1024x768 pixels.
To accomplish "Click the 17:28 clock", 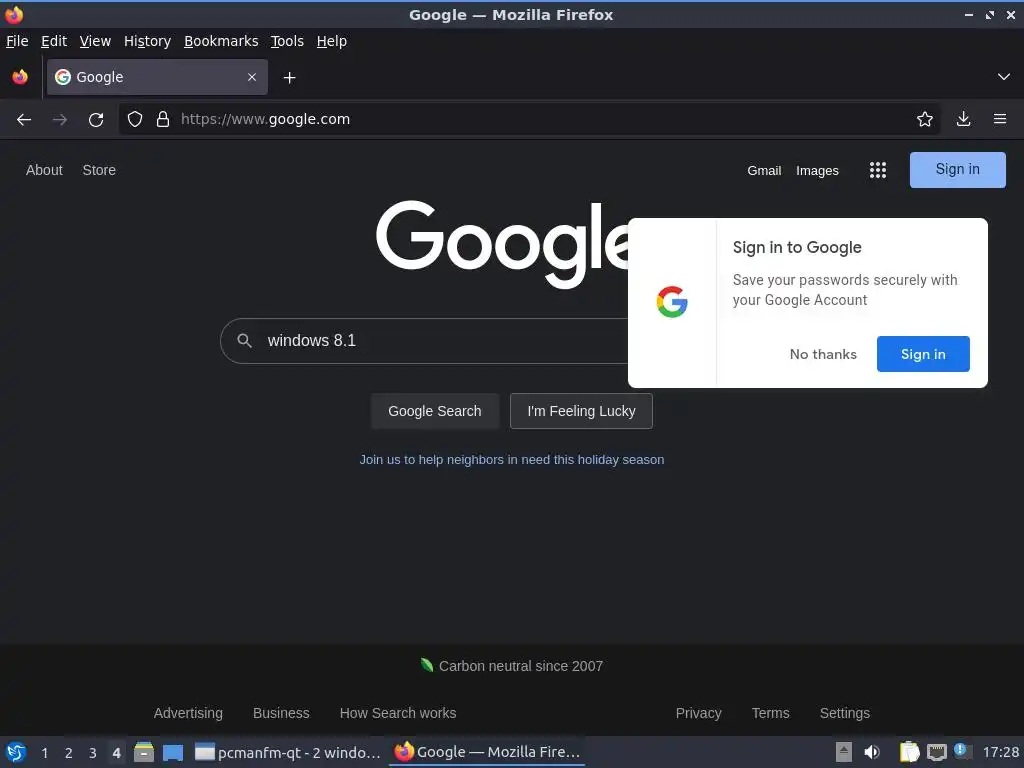I will 1000,752.
